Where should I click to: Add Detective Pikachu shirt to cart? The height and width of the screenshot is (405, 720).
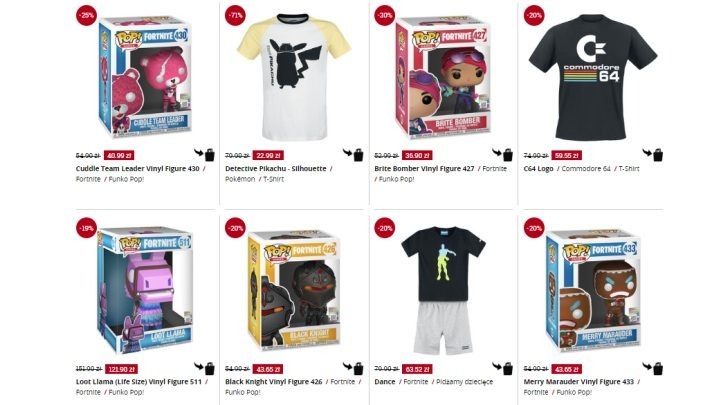click(x=354, y=154)
